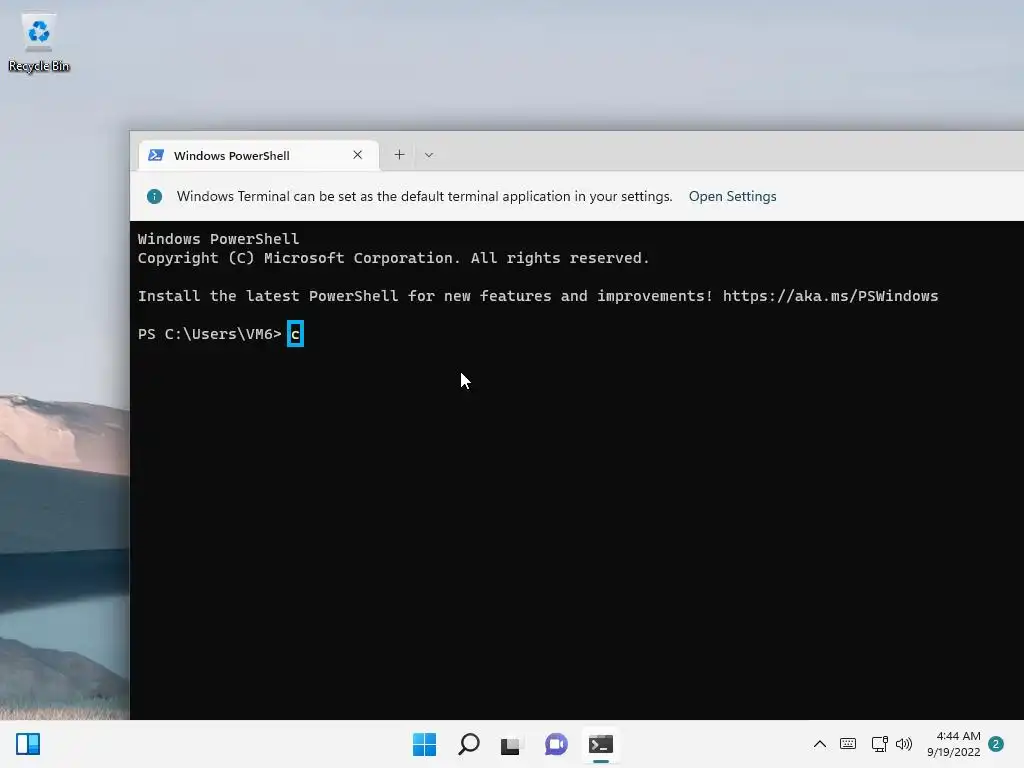
Task: Close the Windows PowerShell tab
Action: (357, 155)
